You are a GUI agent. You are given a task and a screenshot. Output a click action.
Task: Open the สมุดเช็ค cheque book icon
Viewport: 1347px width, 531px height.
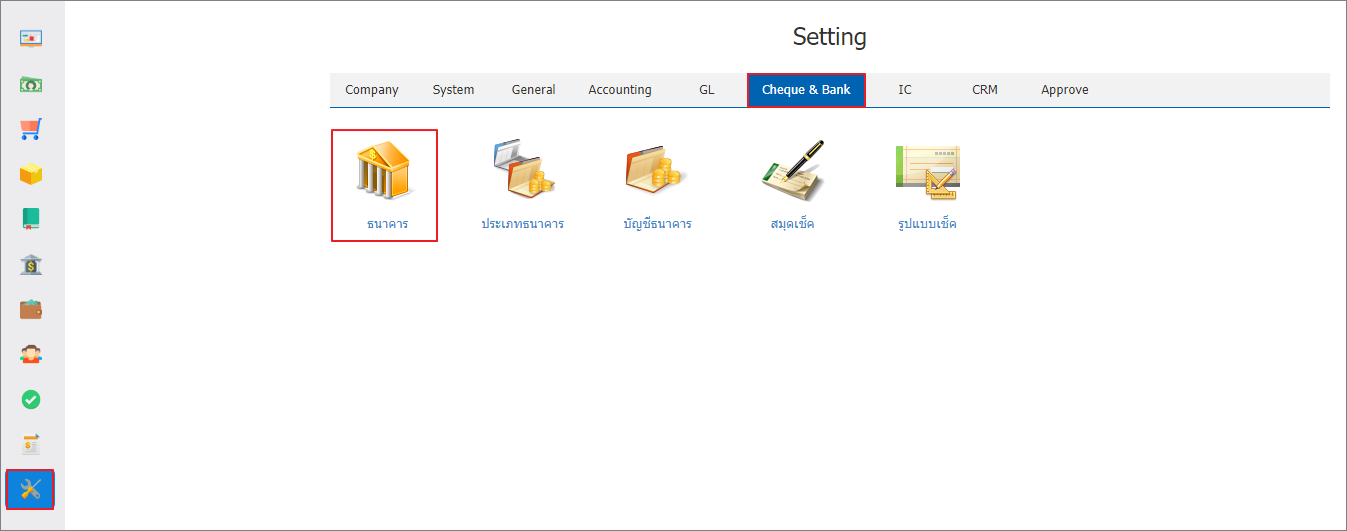coord(792,168)
